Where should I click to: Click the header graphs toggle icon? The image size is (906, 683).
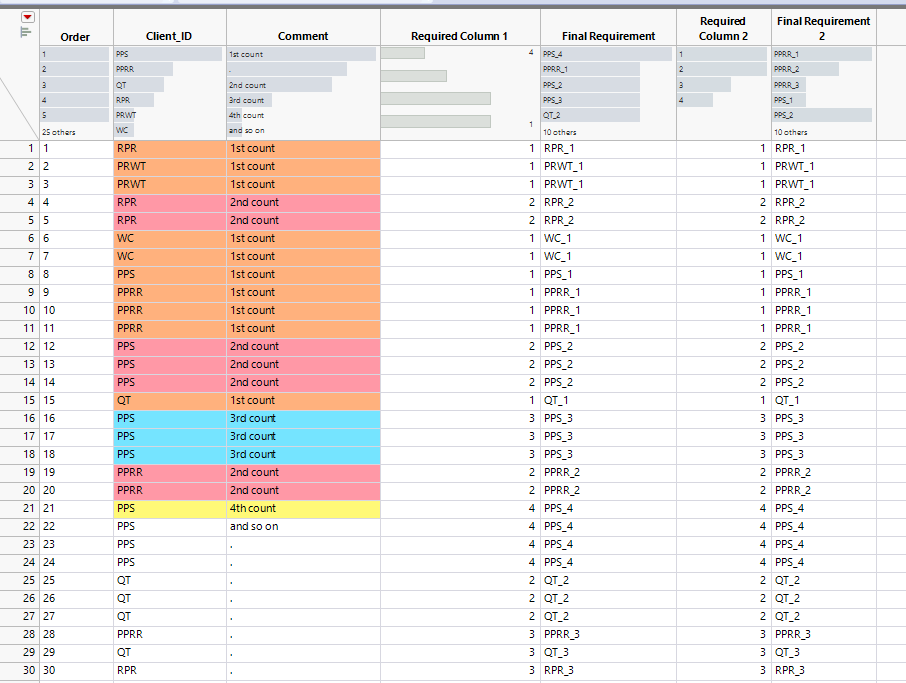[26, 32]
